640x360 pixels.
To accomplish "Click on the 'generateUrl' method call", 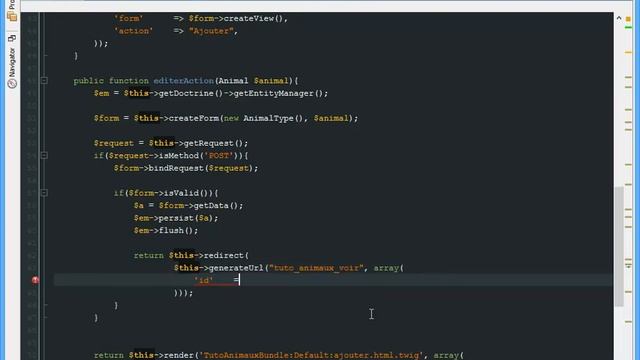I will (236, 268).
